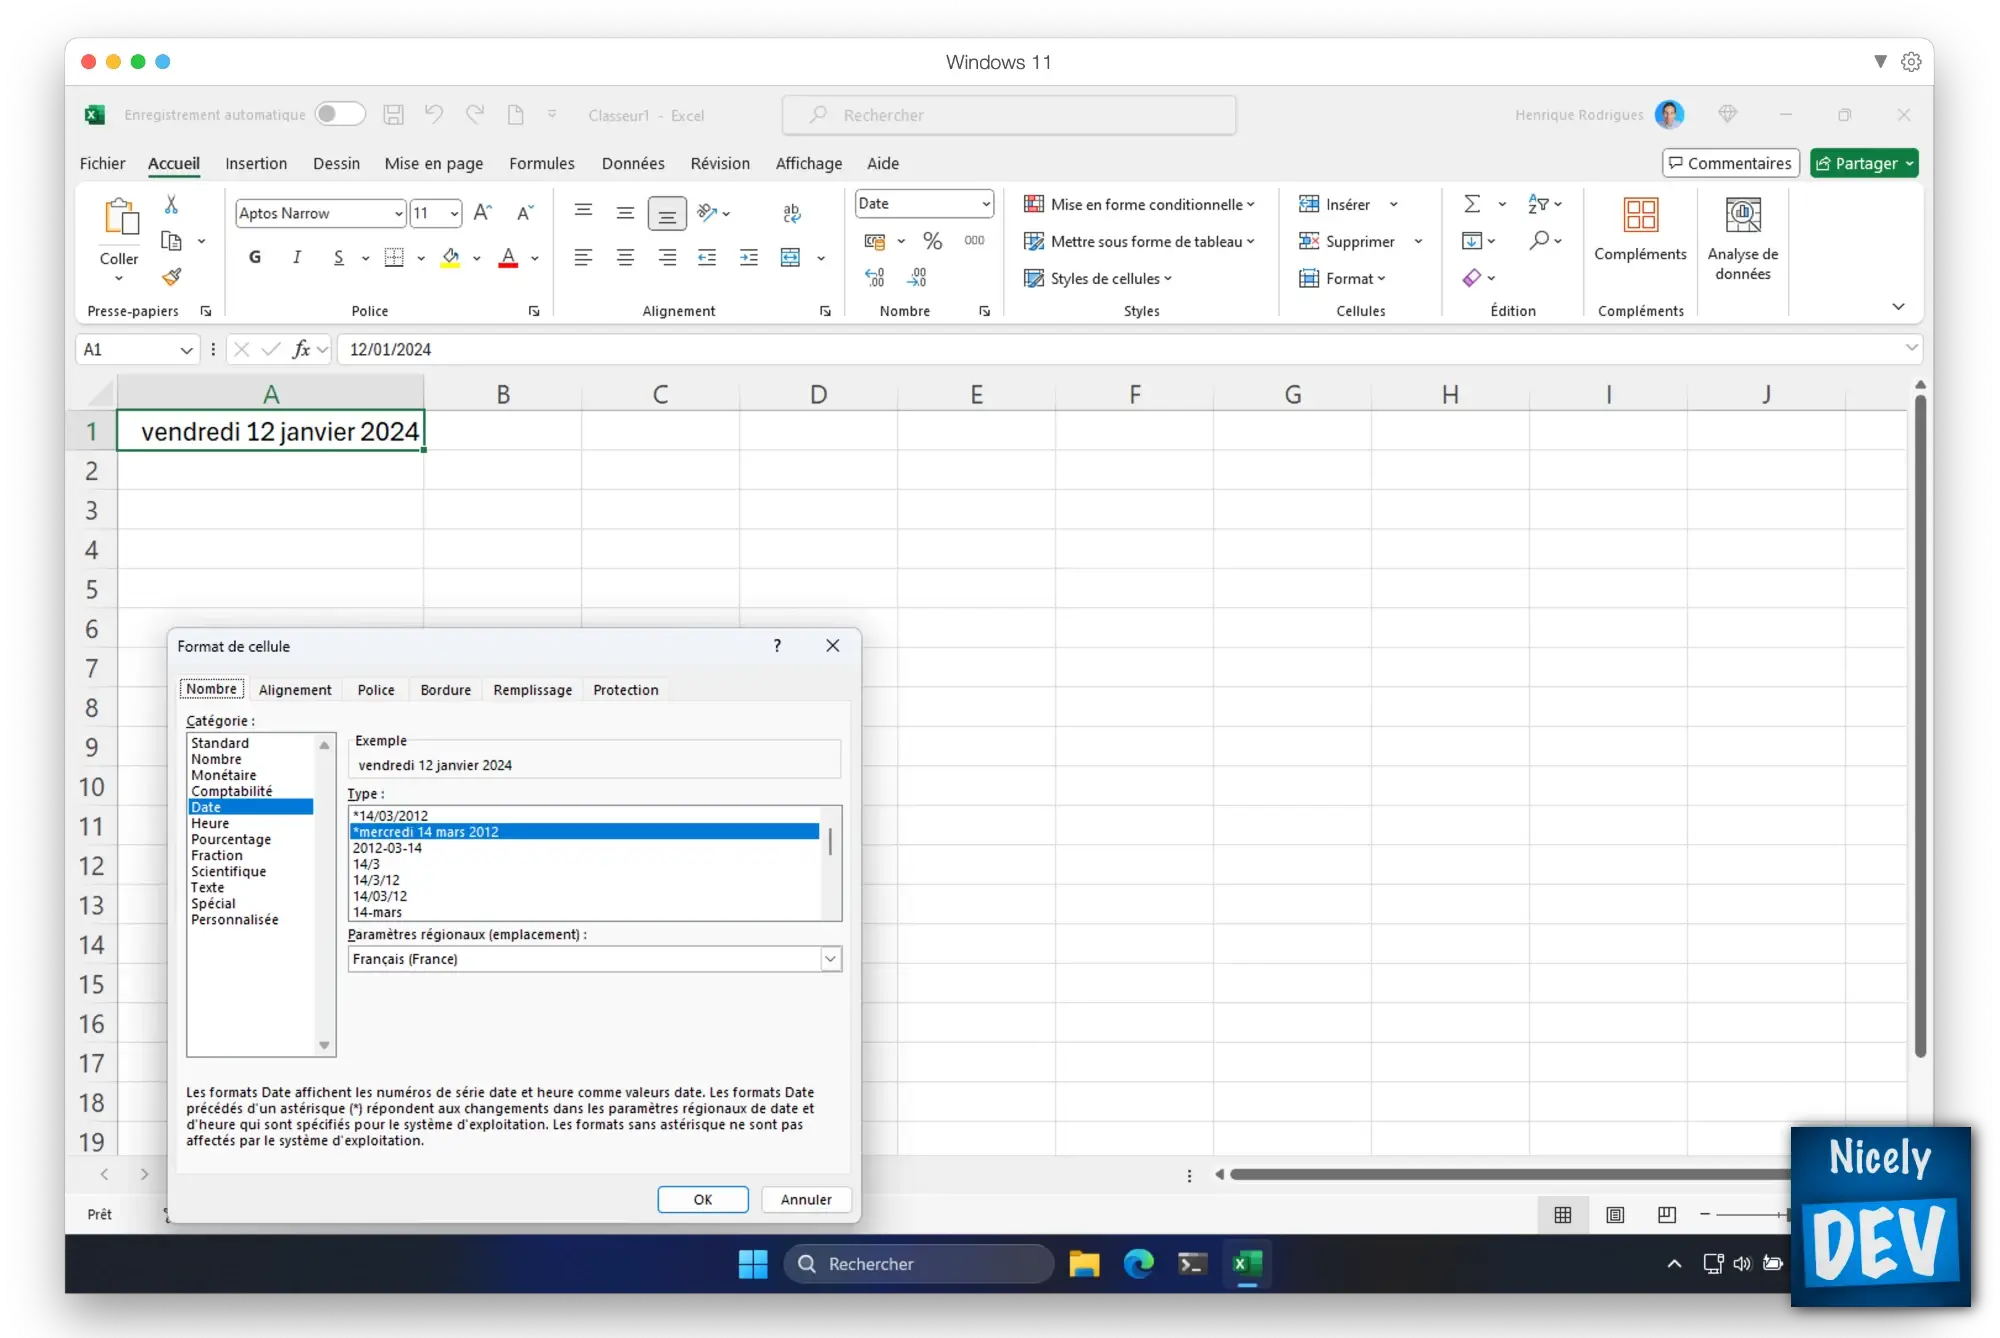2000x1338 pixels.
Task: Click the AutoSum sigma icon
Action: [1472, 204]
